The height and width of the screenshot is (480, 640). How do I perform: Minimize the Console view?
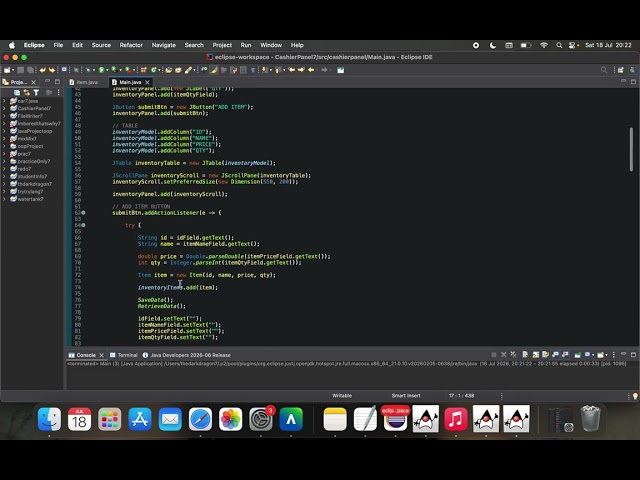pyautogui.click(x=623, y=354)
